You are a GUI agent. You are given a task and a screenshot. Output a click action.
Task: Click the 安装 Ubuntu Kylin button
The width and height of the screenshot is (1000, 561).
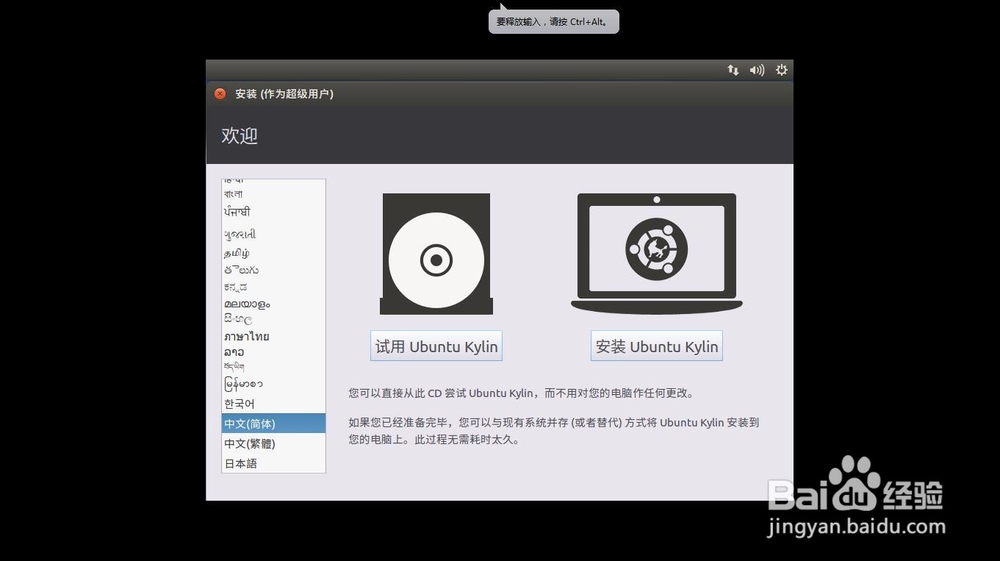656,346
